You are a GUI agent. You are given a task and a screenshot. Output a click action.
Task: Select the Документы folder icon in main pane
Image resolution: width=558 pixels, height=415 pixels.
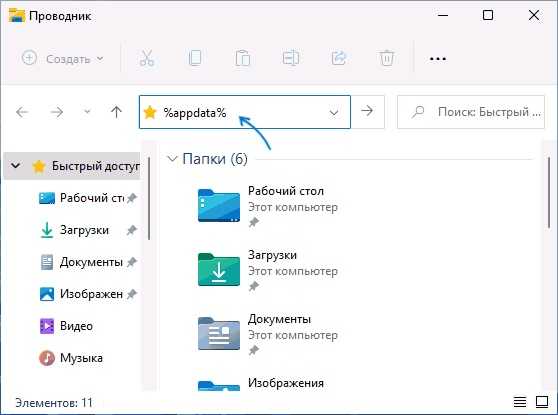[219, 333]
